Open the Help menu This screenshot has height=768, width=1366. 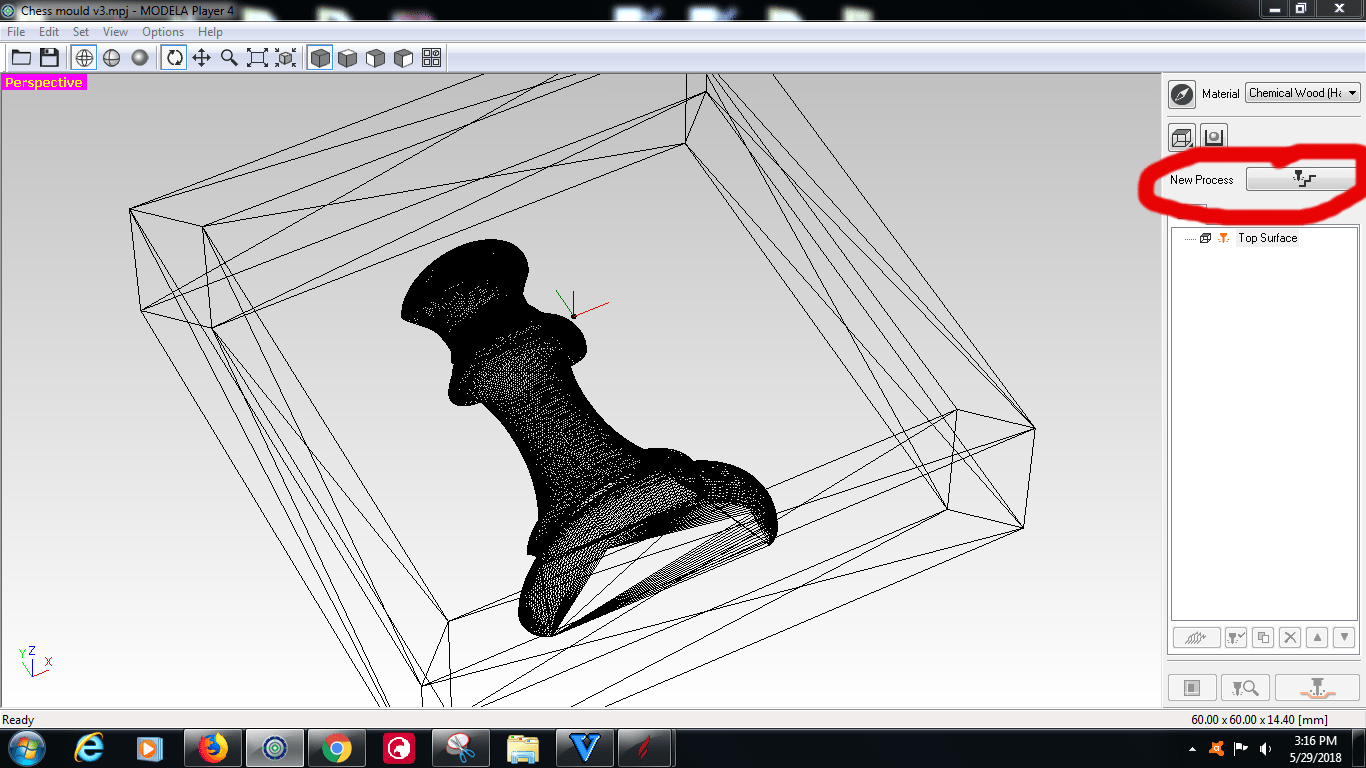(x=210, y=32)
